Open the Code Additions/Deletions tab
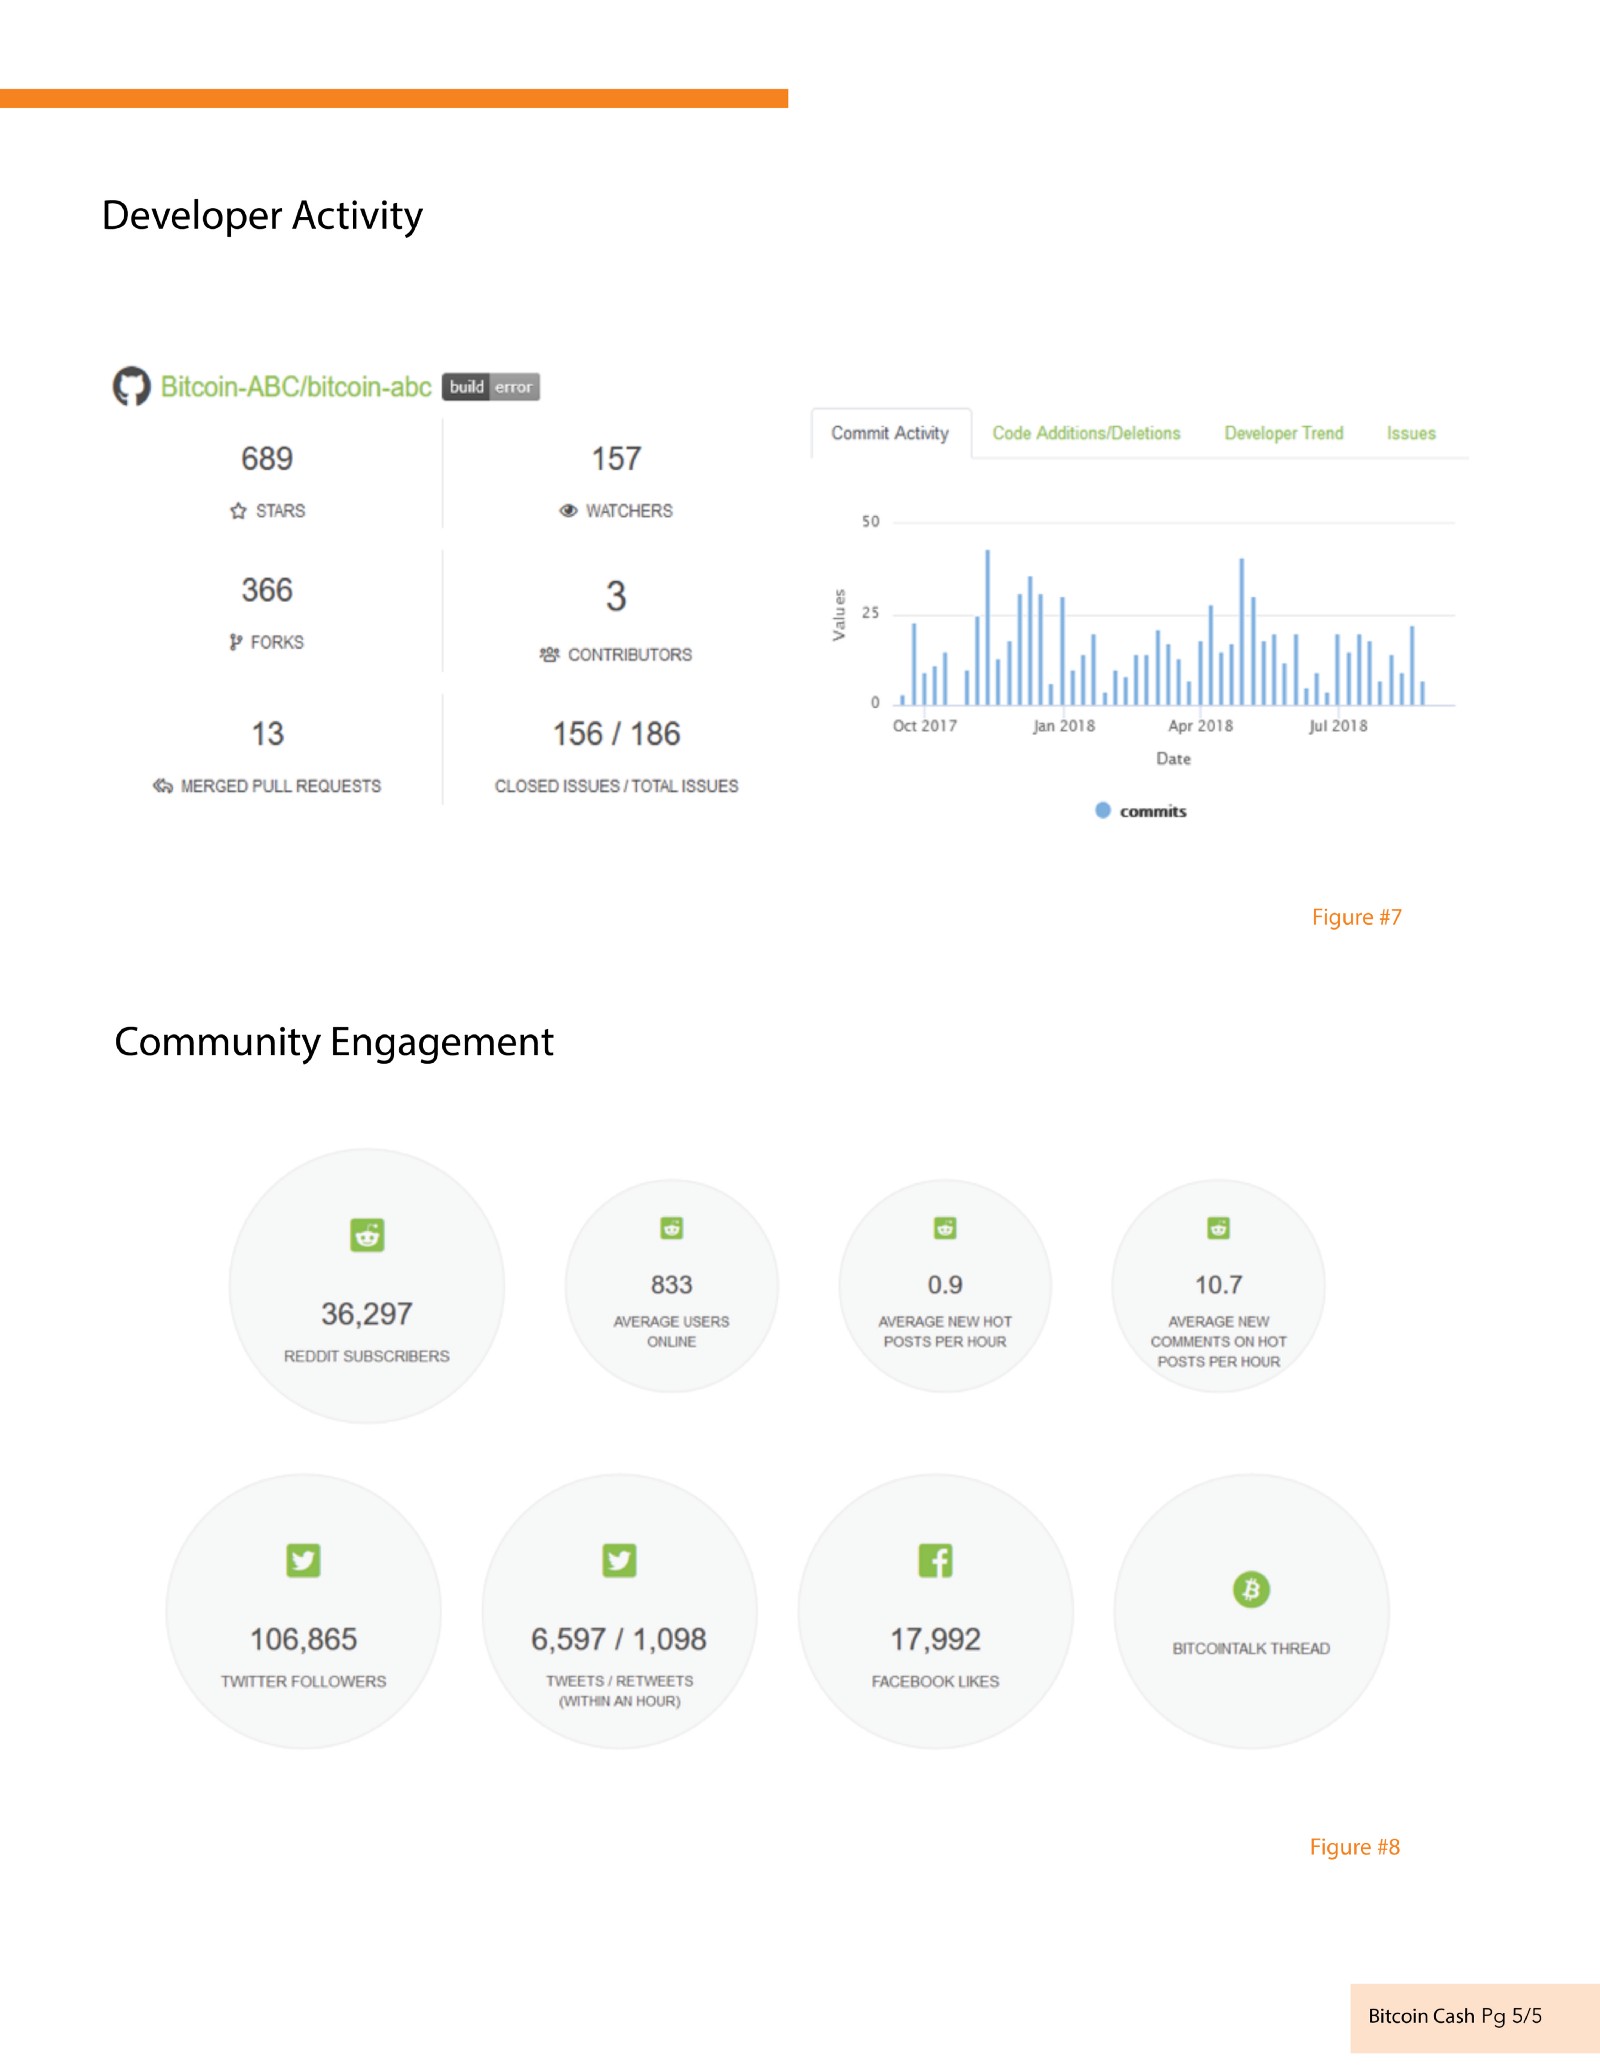 (x=1086, y=433)
